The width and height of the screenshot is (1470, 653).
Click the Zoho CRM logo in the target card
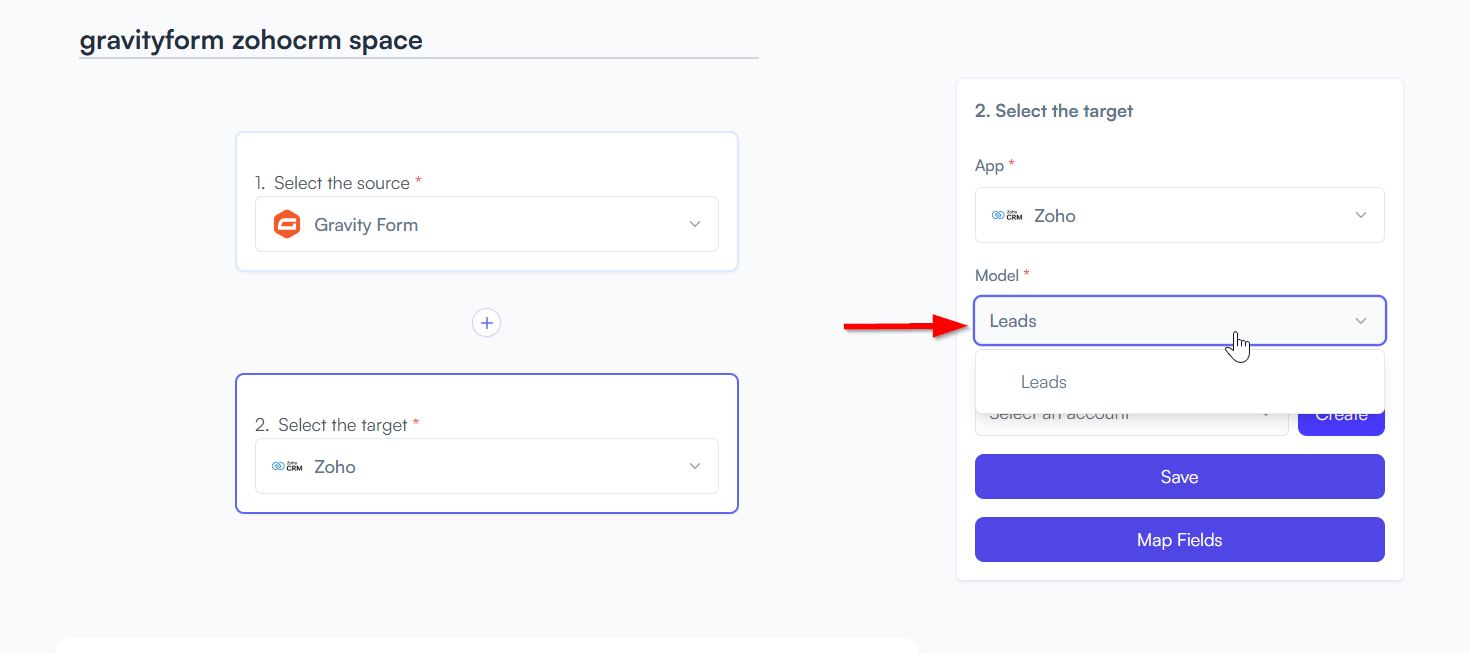287,466
